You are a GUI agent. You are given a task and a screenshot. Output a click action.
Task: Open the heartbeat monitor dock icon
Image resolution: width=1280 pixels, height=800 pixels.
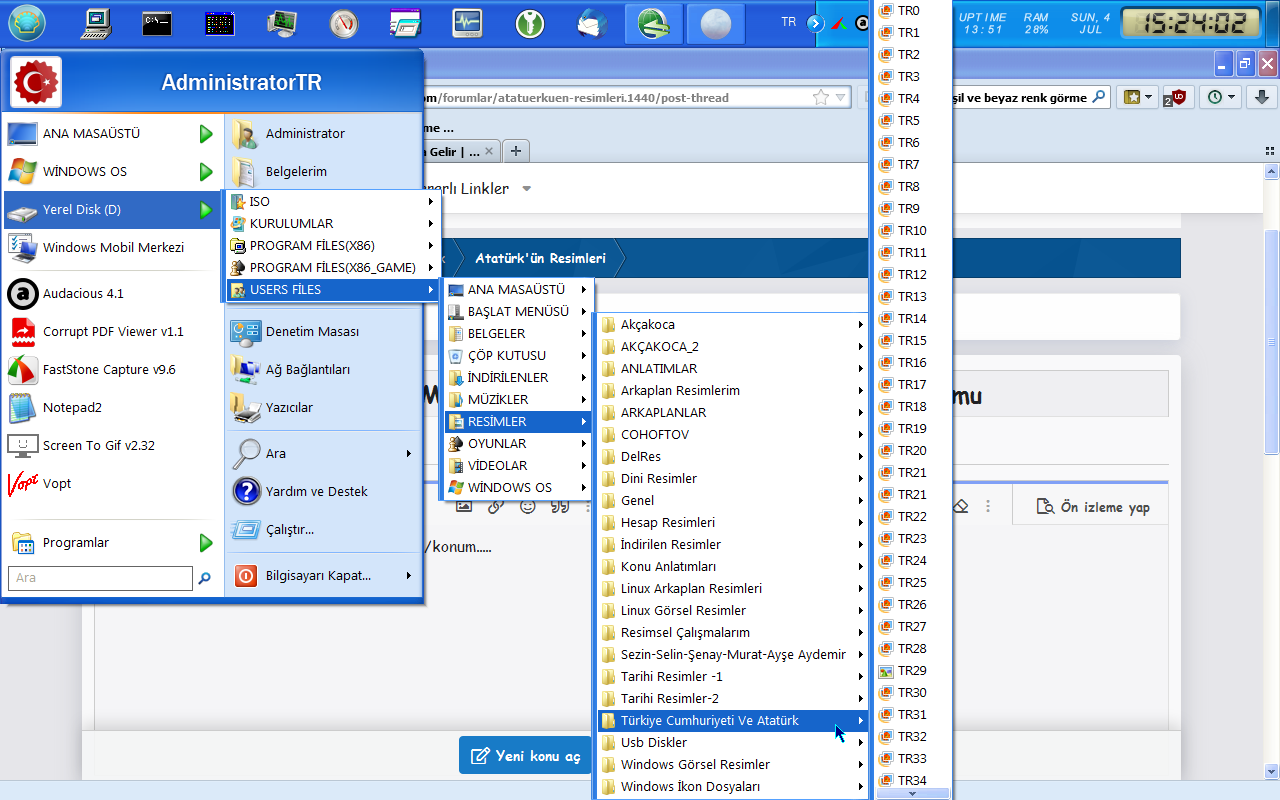click(467, 23)
